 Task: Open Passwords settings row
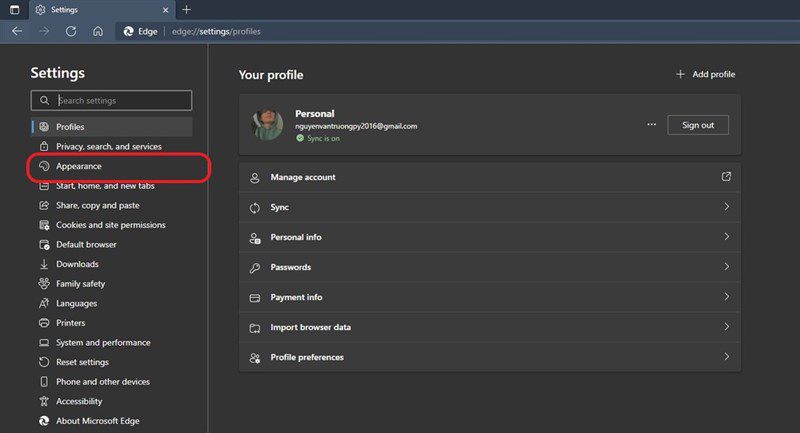(490, 267)
